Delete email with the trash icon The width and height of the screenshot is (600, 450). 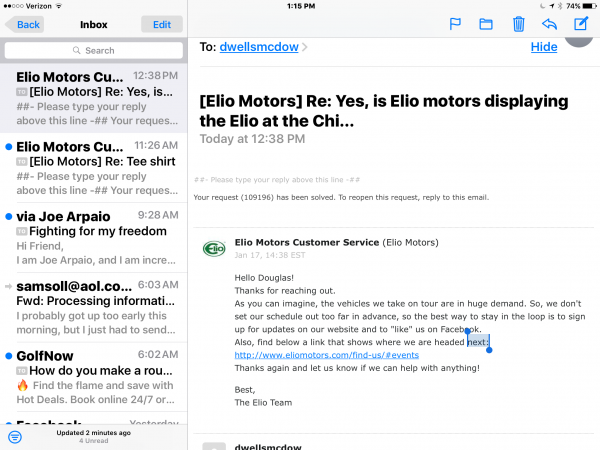coord(518,24)
